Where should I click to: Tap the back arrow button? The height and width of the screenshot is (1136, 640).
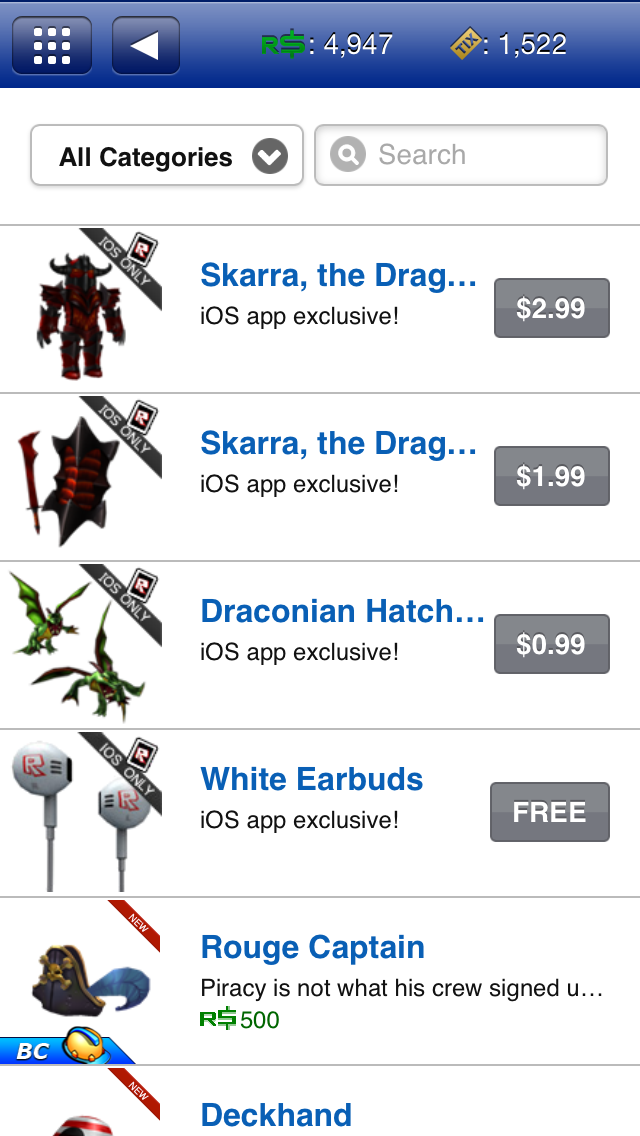[x=146, y=45]
